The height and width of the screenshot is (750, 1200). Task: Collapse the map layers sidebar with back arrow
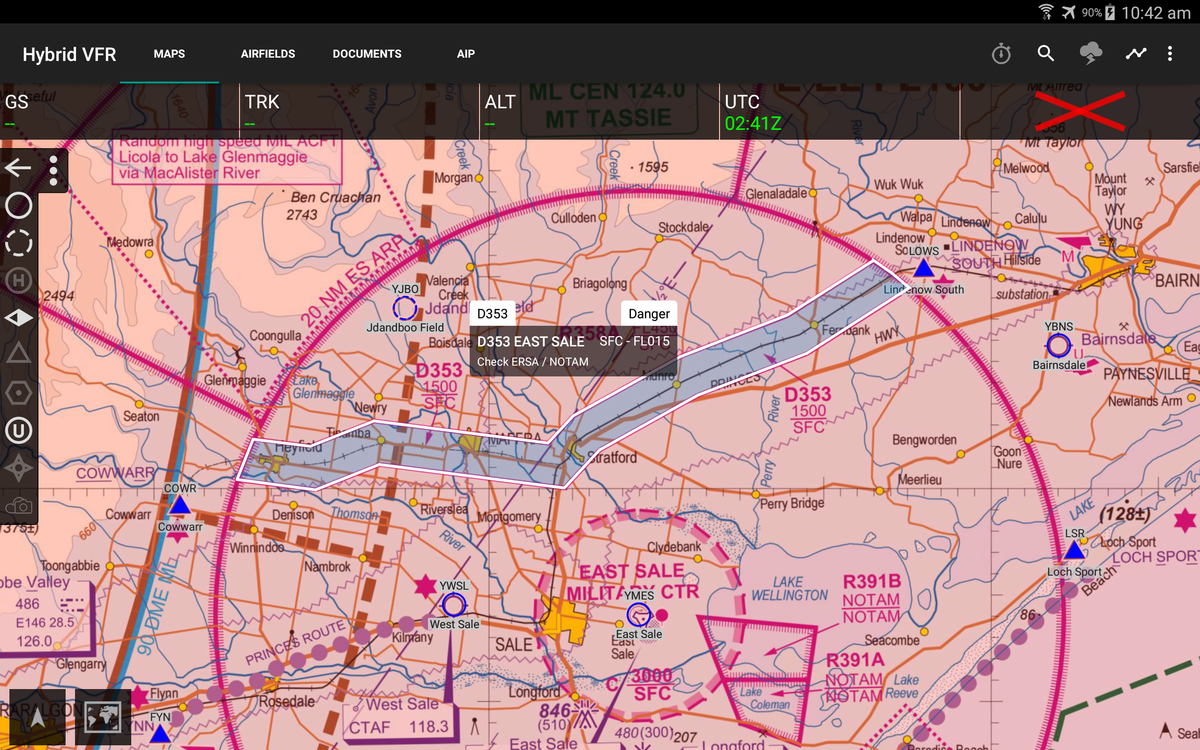coord(18,168)
